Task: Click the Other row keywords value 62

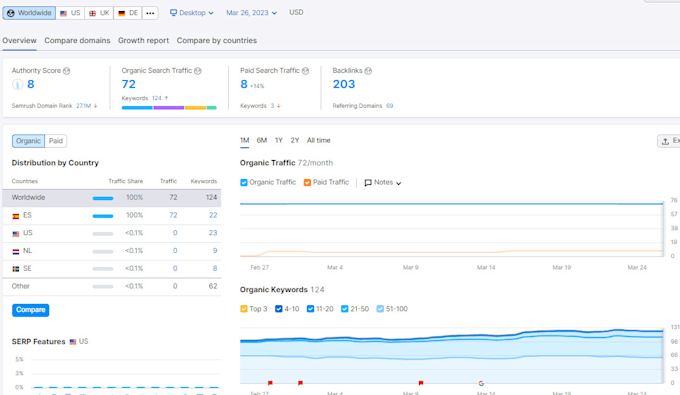Action: click(213, 287)
